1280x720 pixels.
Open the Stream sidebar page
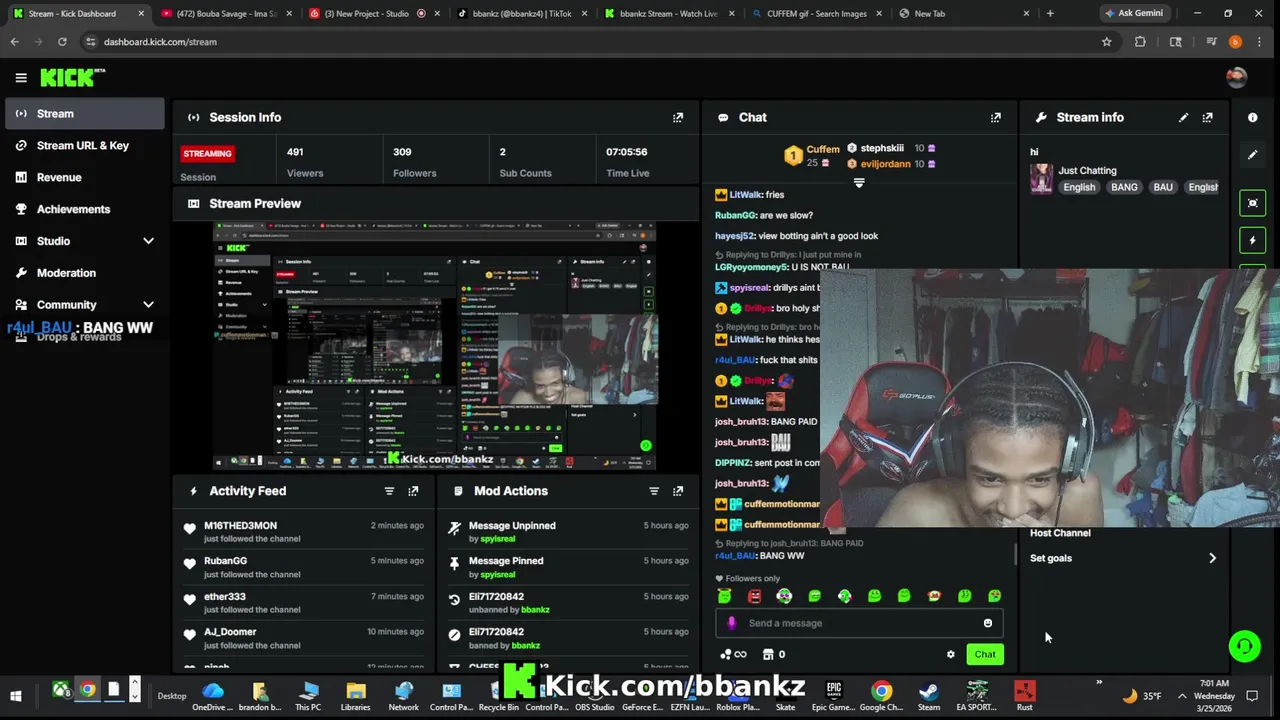pos(84,113)
